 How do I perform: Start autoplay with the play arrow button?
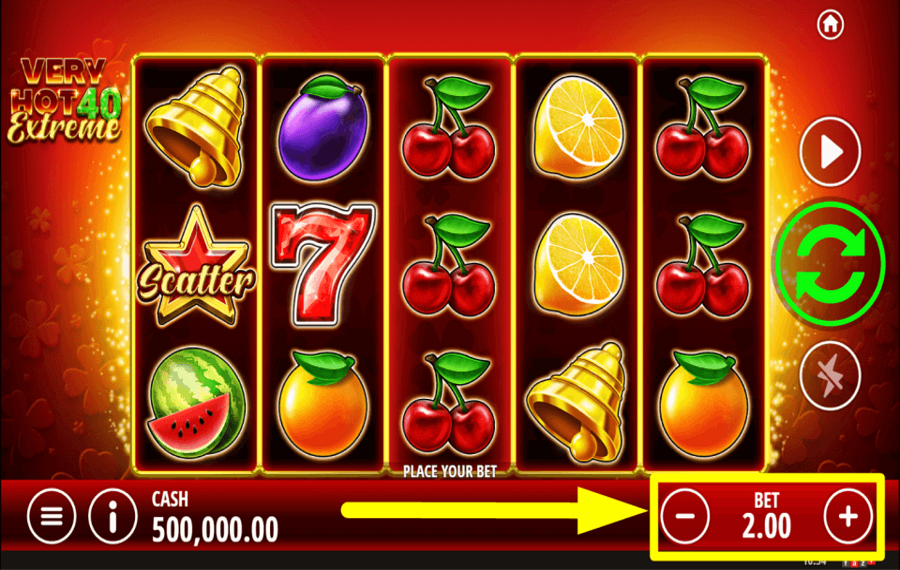830,152
